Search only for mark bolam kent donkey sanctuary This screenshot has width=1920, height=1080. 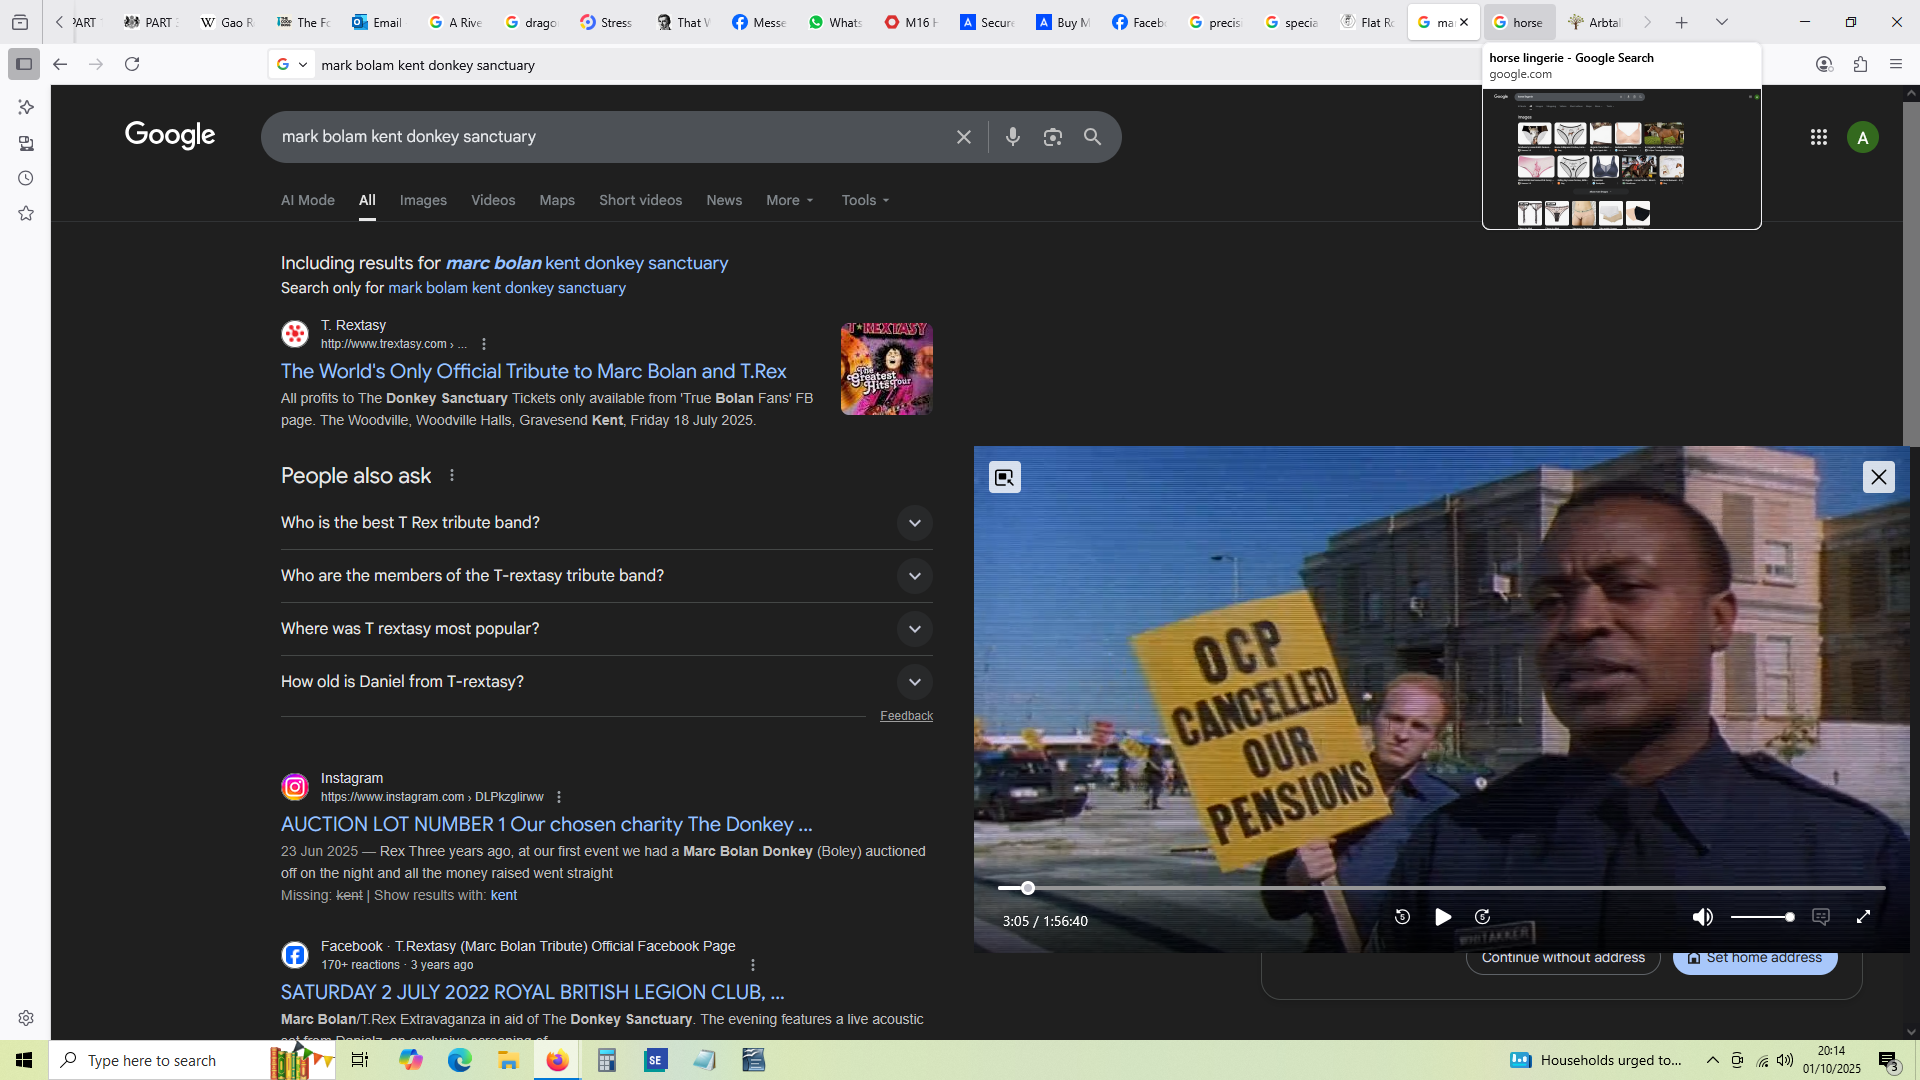pyautogui.click(x=506, y=288)
